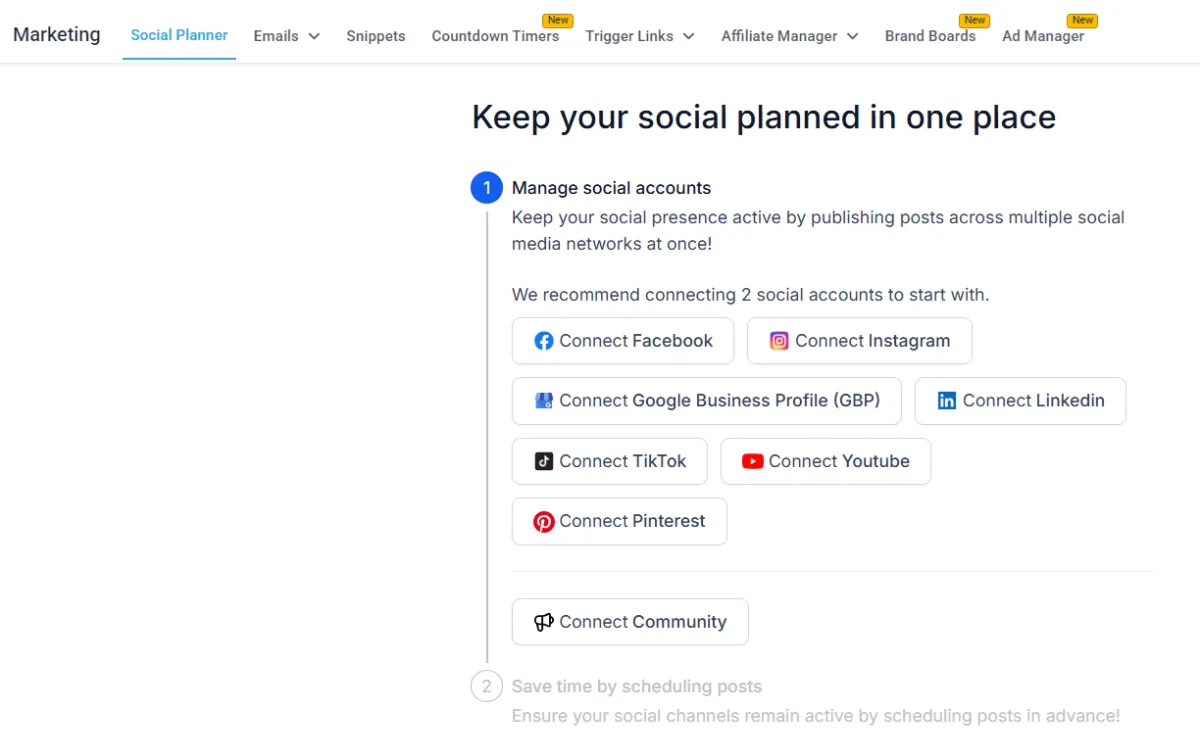
Task: Go to the Brand Boards tab
Action: (930, 36)
